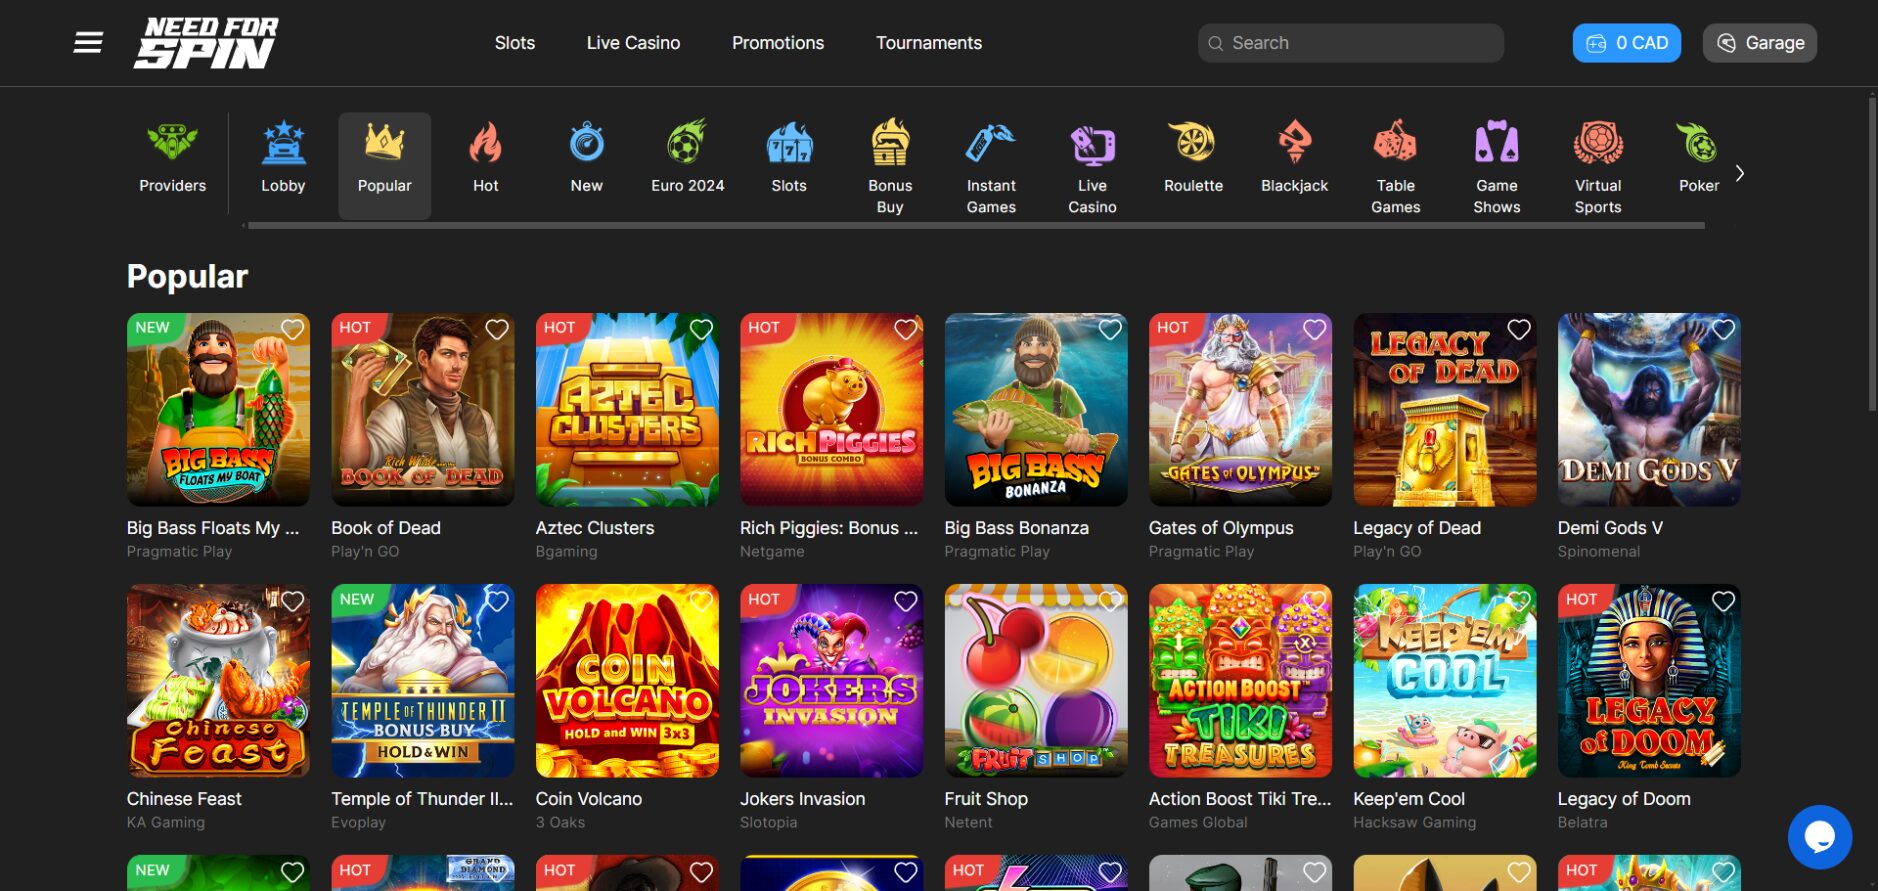The height and width of the screenshot is (891, 1878).
Task: Open the Tournaments navigation item
Action: pyautogui.click(x=928, y=43)
